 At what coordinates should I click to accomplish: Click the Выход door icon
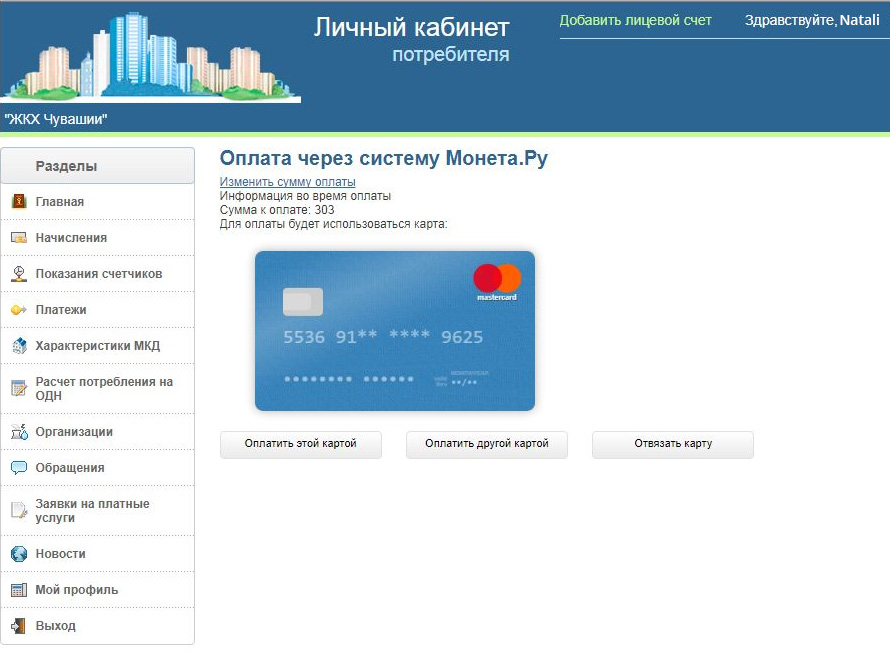click(x=18, y=626)
